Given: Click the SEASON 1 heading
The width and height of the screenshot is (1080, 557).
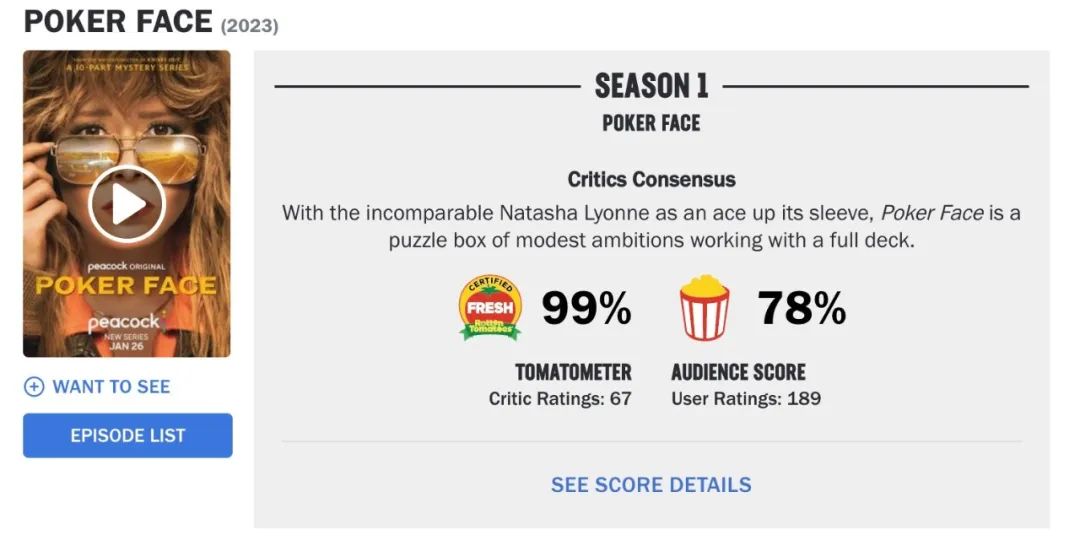Looking at the screenshot, I should [651, 87].
